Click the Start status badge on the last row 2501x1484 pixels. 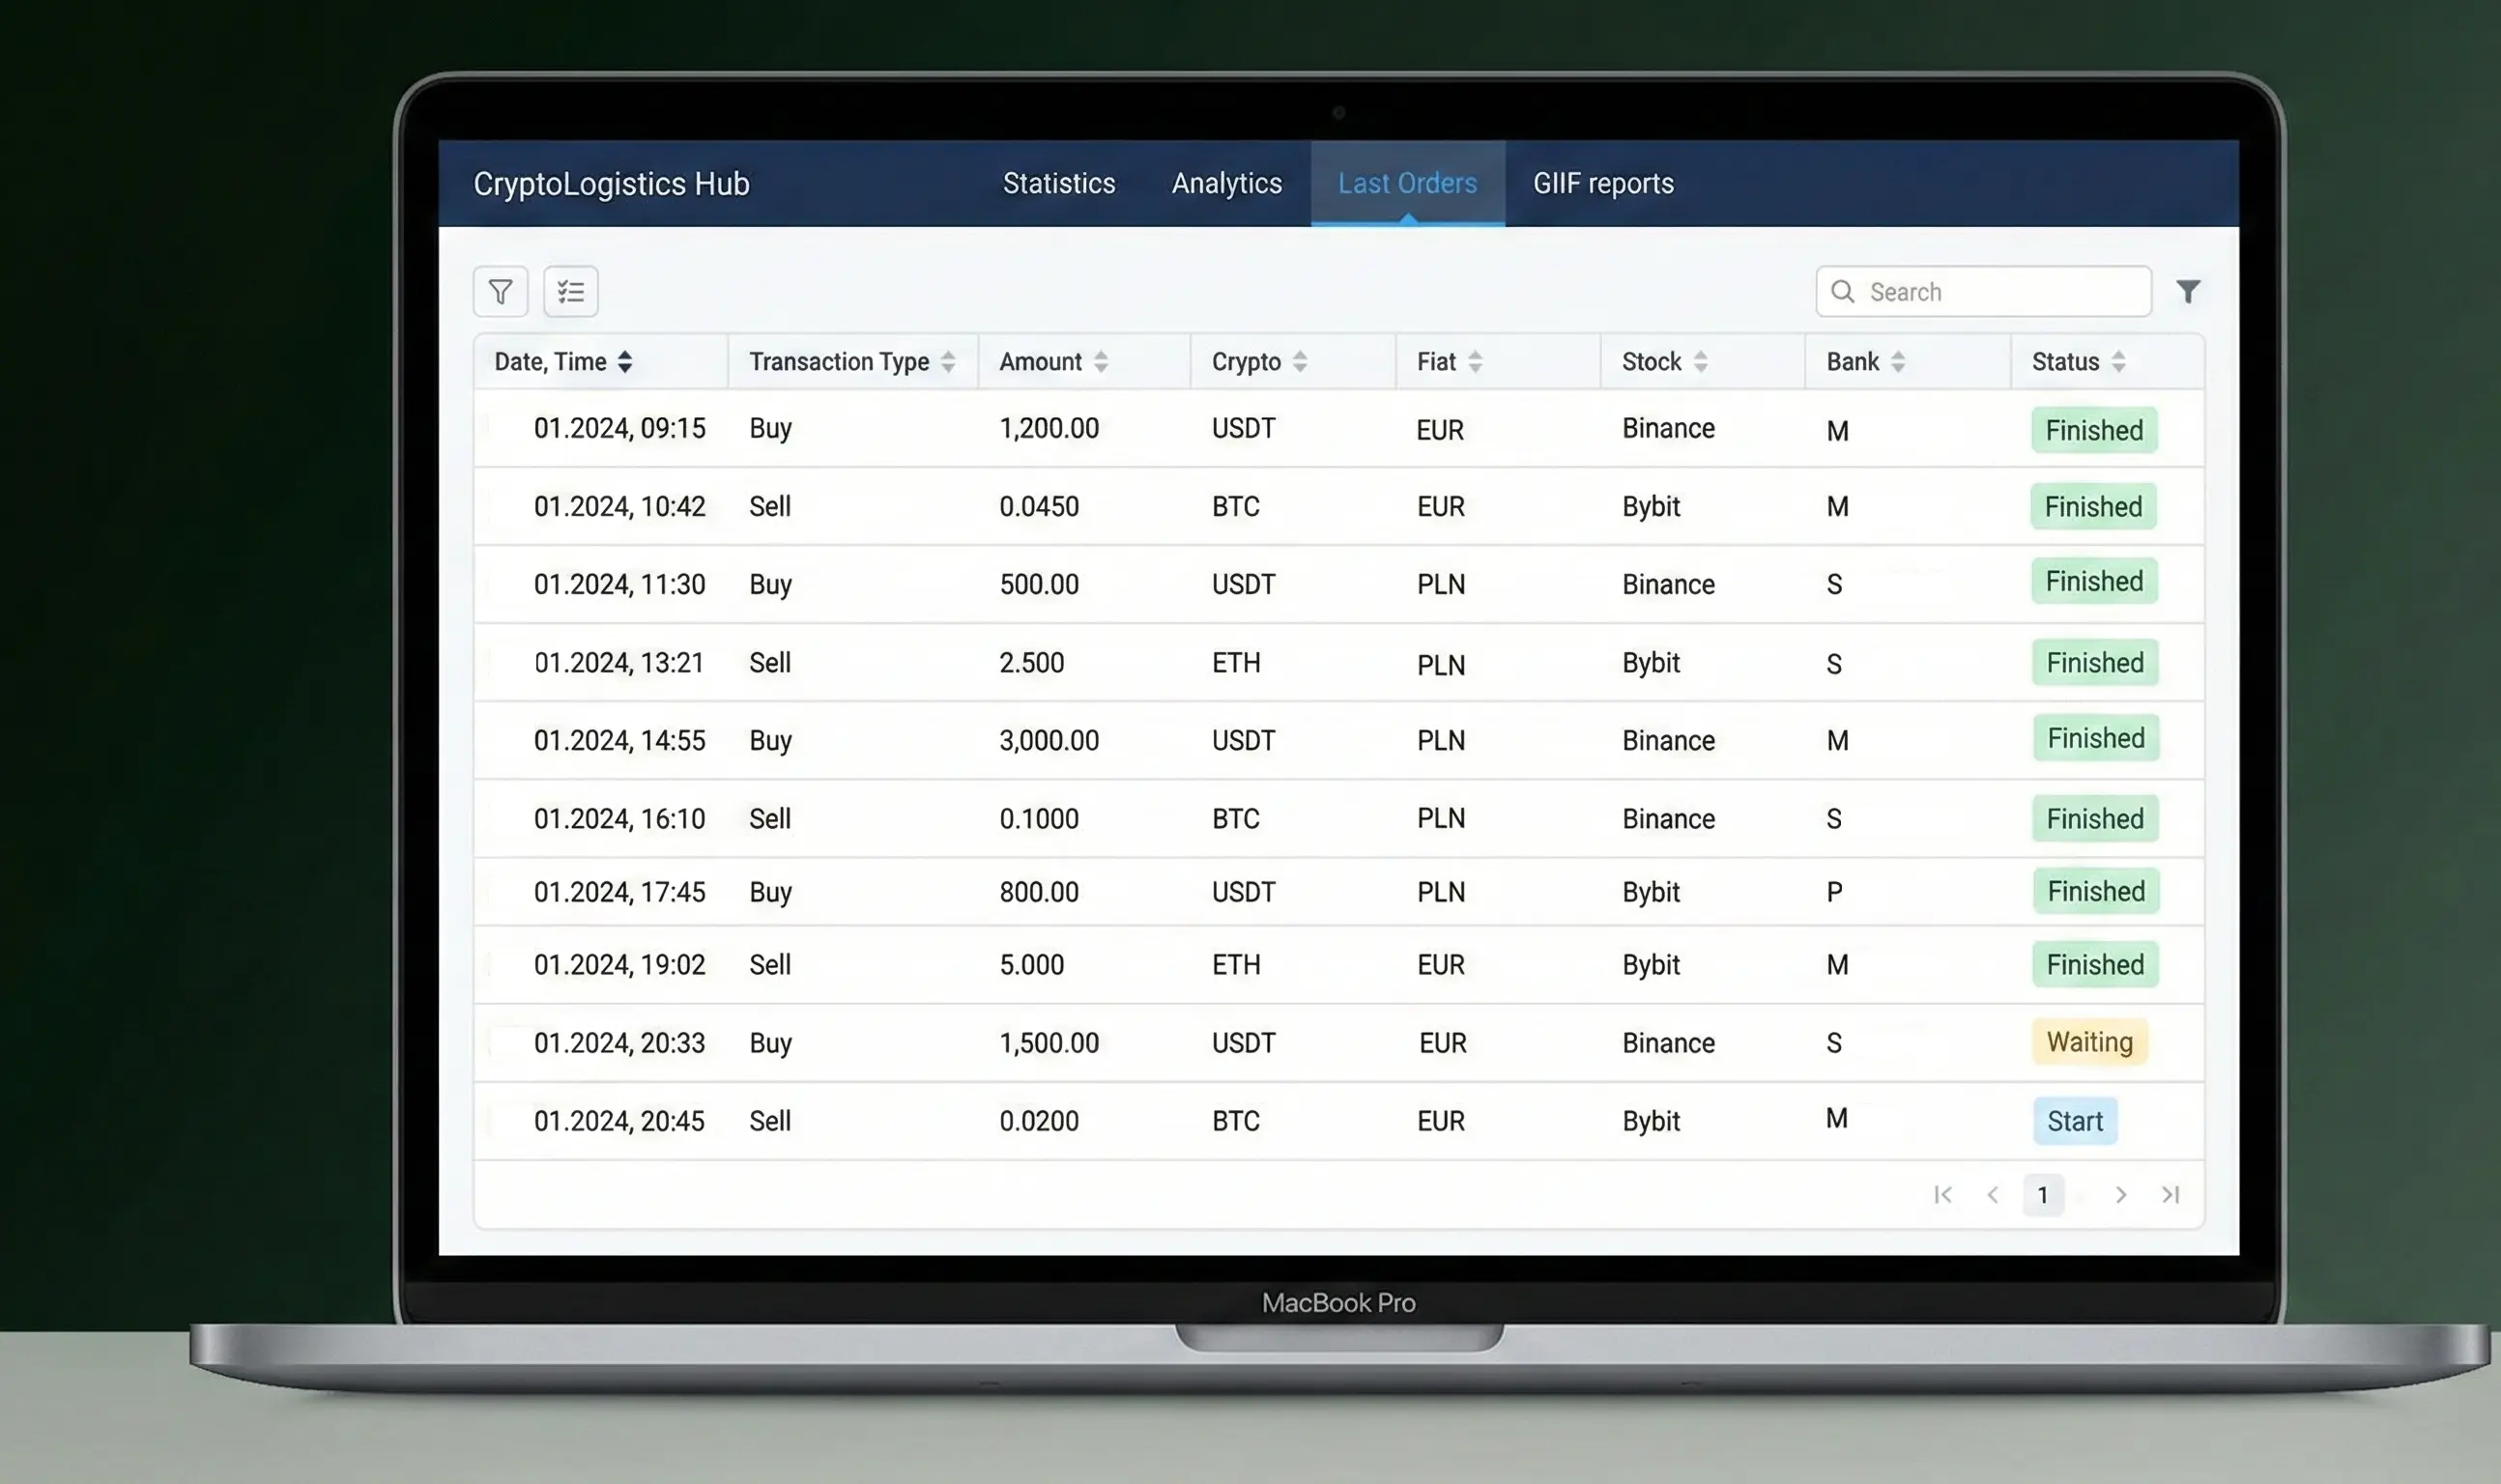coord(2074,1121)
